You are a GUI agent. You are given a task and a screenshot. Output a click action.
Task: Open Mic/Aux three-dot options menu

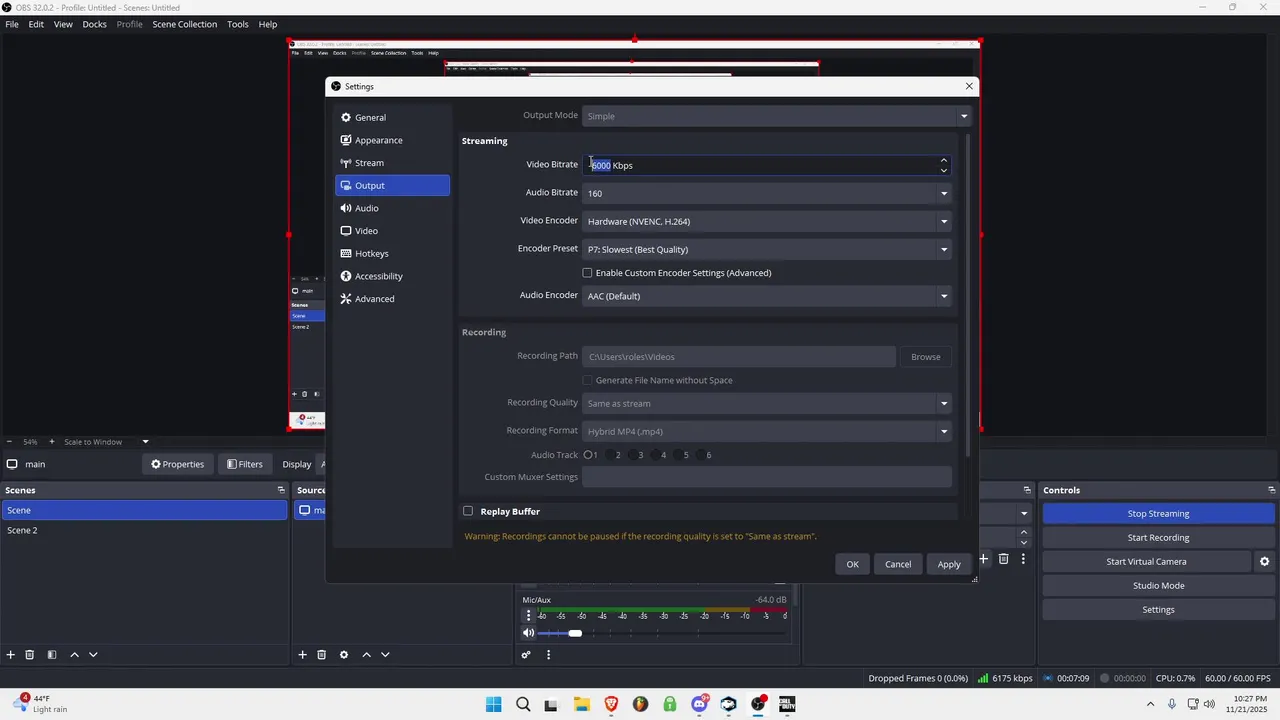(528, 616)
